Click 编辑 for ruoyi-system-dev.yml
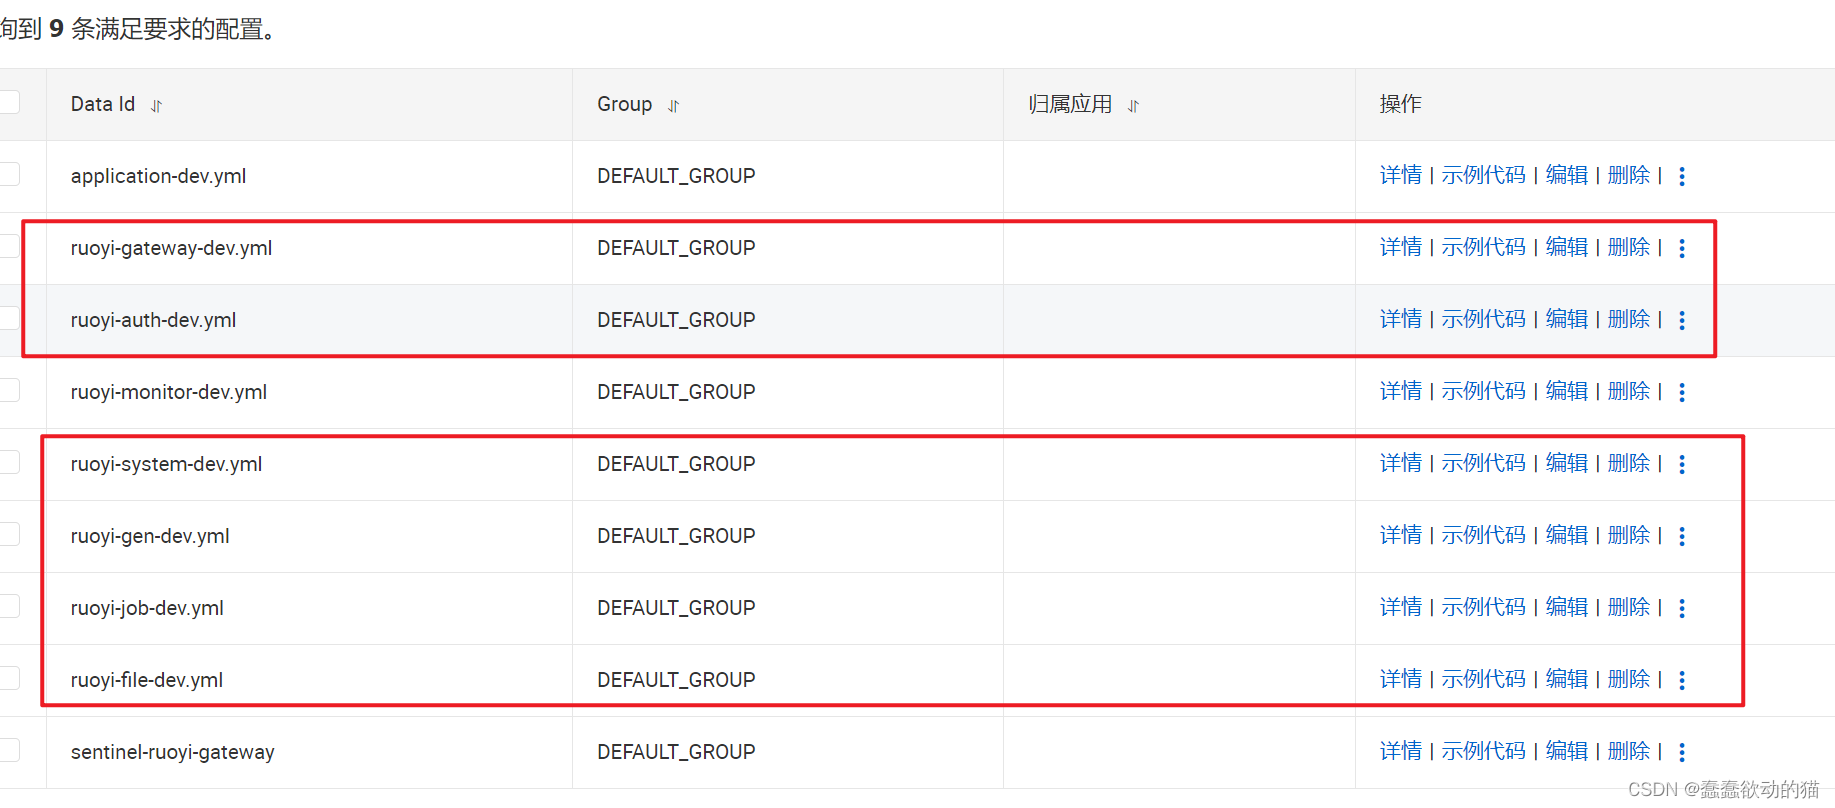The image size is (1835, 808). point(1566,463)
